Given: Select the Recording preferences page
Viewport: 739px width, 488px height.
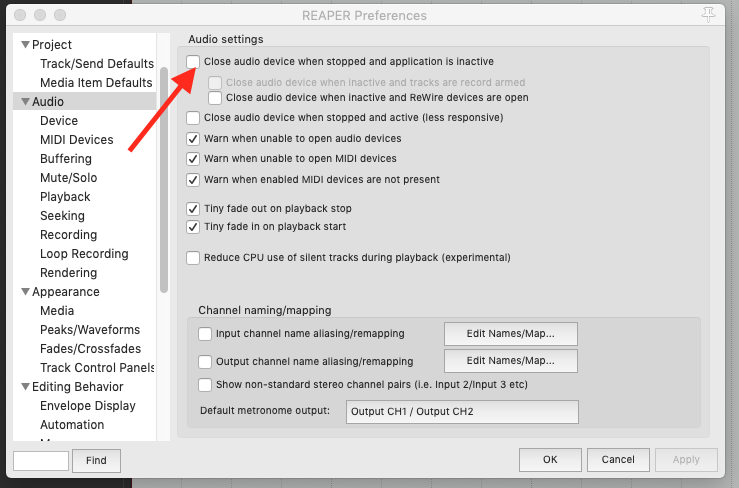Looking at the screenshot, I should pos(69,235).
